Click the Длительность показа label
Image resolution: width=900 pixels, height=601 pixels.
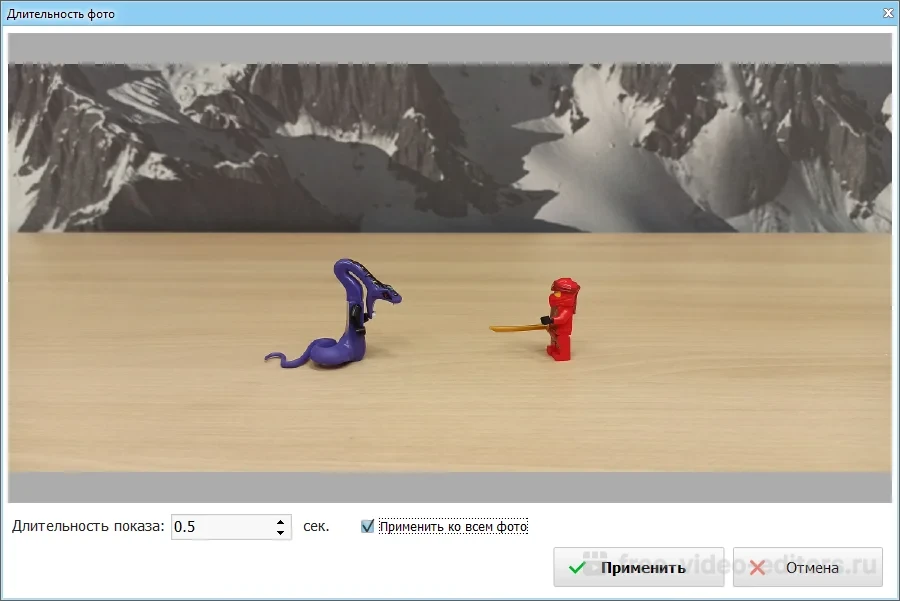click(88, 526)
